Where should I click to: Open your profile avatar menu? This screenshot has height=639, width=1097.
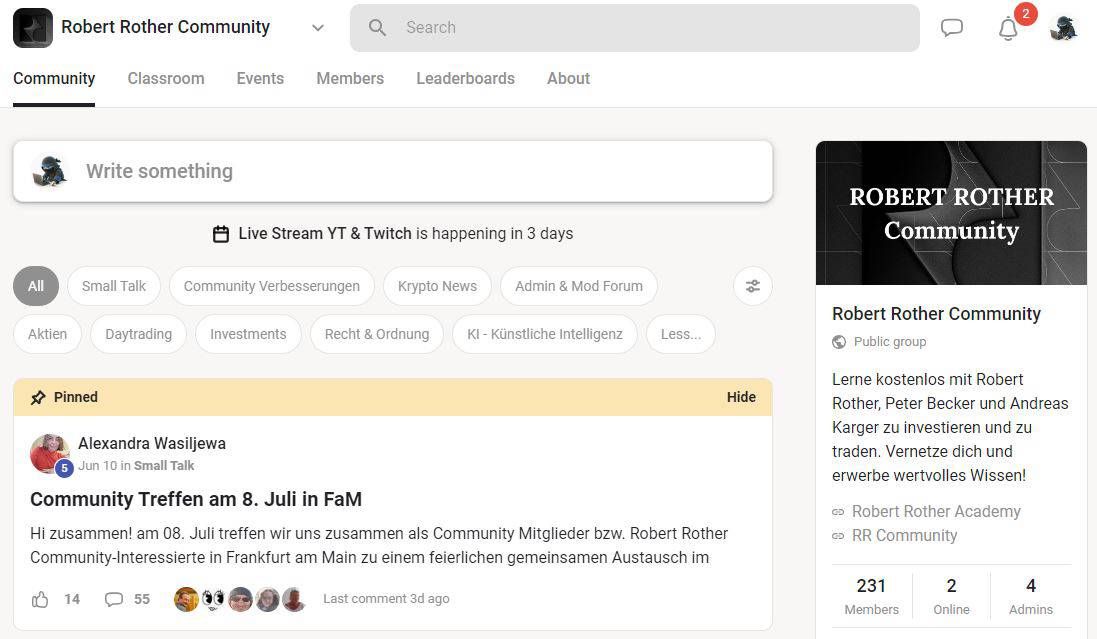(x=1063, y=28)
